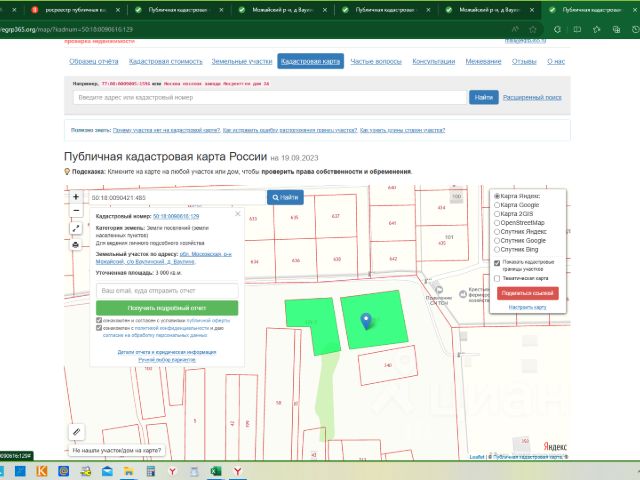Select the ruler measuring tool on map
Screen dimensions: 640x480
[x=76, y=432]
